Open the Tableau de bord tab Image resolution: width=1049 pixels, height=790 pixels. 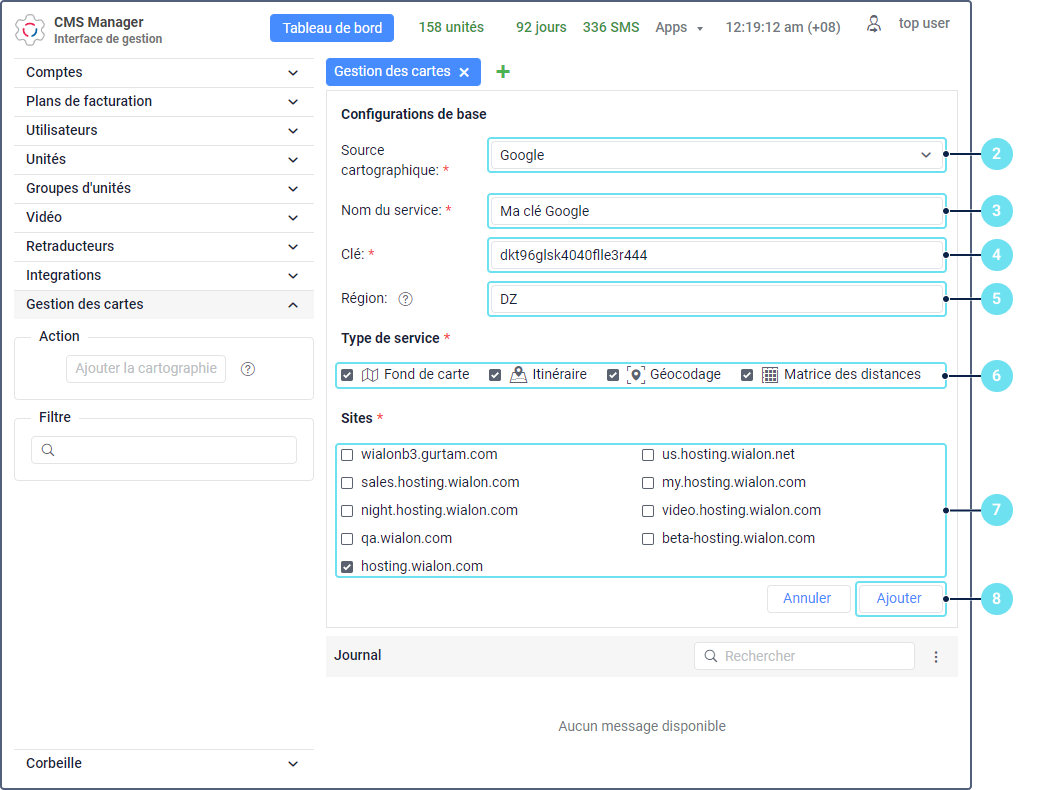(332, 28)
